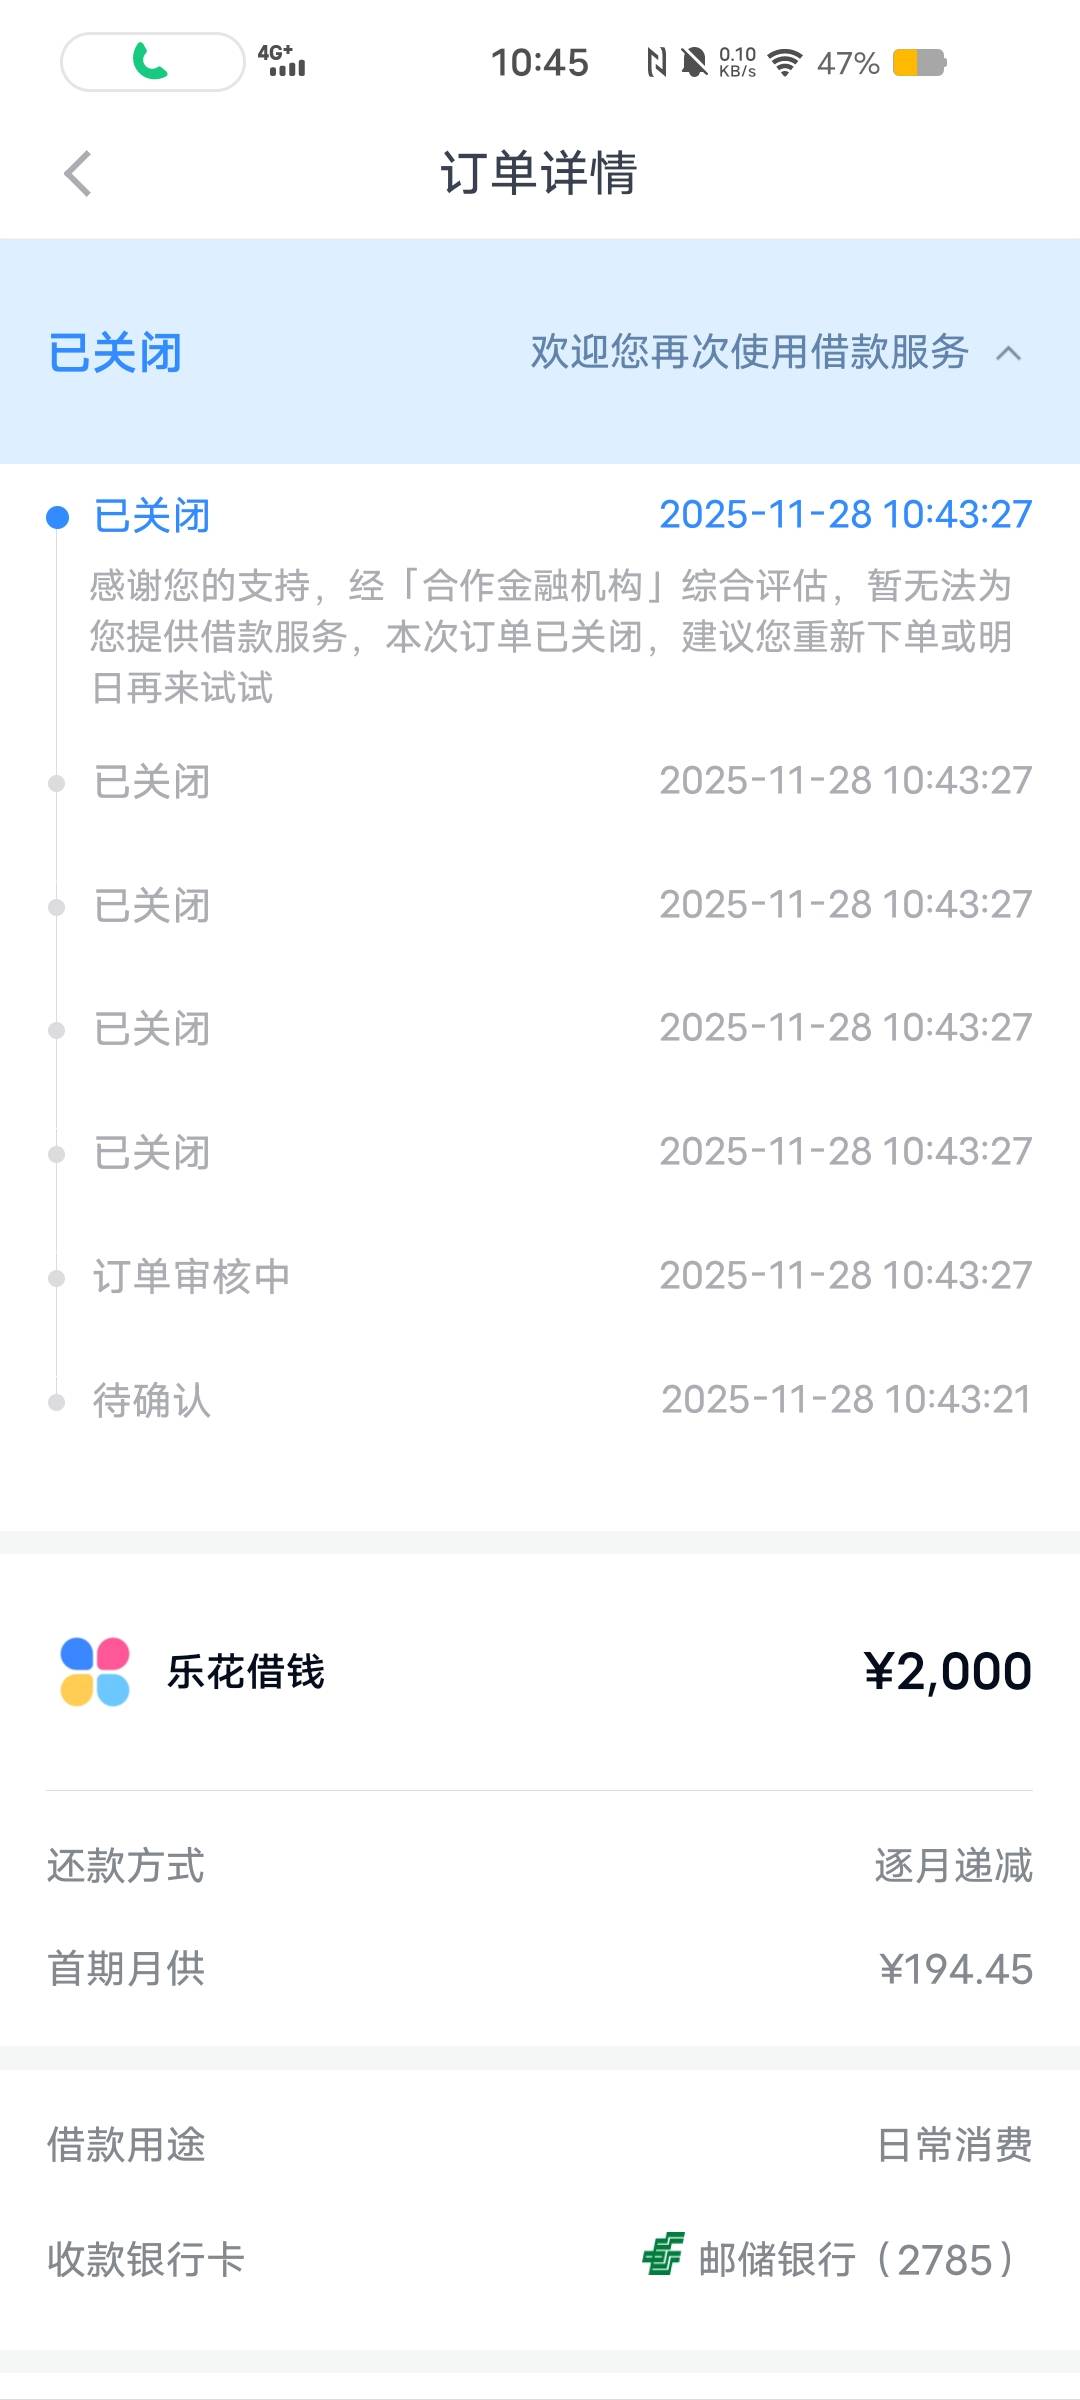The width and height of the screenshot is (1080, 2400).
Task: Tap the muted notification bell icon
Action: [693, 63]
